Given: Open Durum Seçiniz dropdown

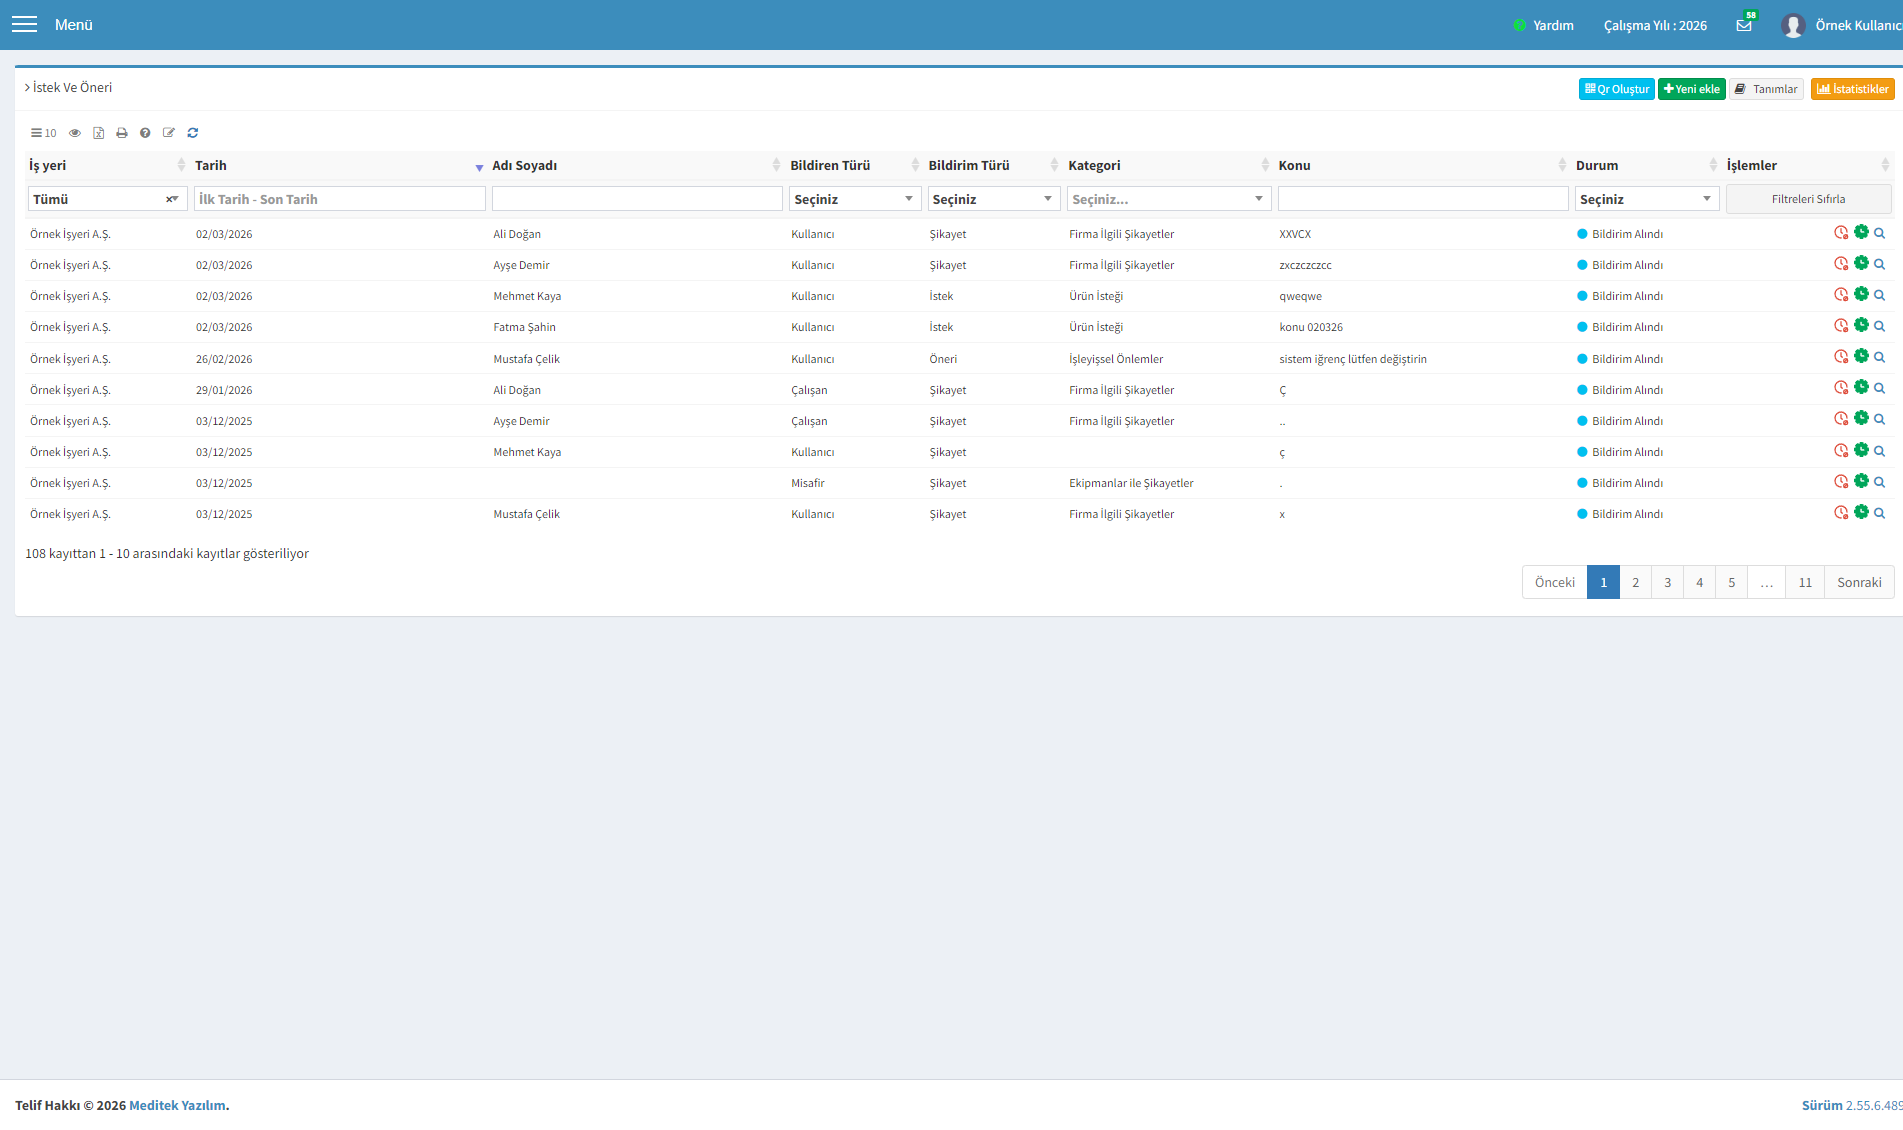Looking at the screenshot, I should (1647, 199).
